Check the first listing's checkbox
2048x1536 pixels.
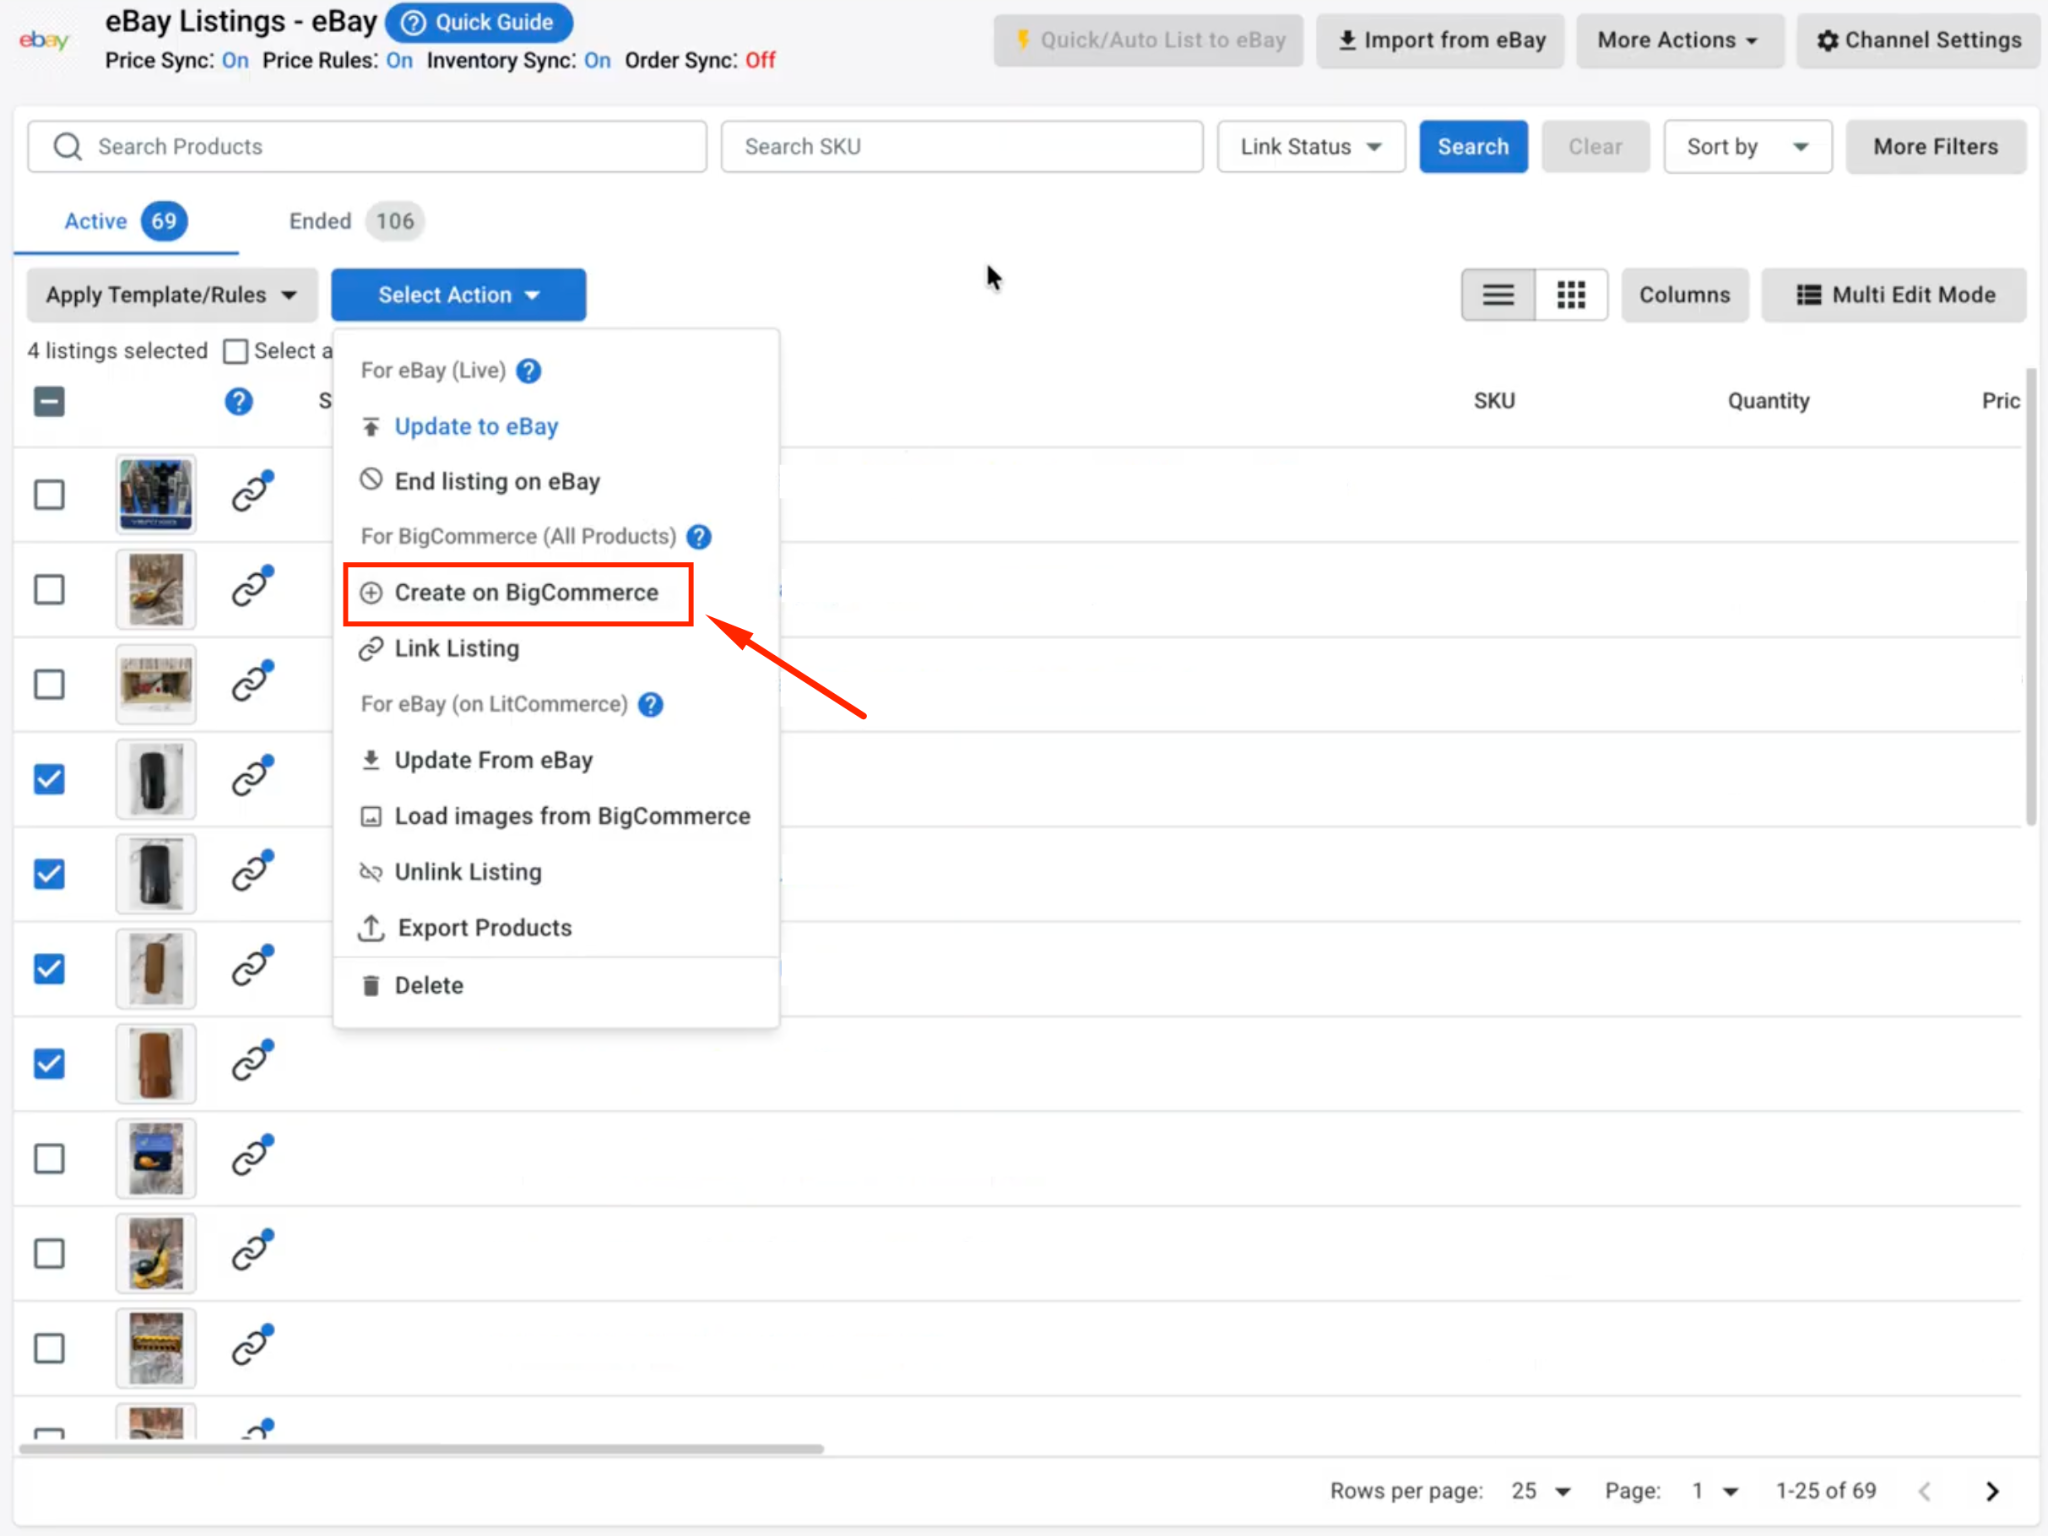[49, 494]
